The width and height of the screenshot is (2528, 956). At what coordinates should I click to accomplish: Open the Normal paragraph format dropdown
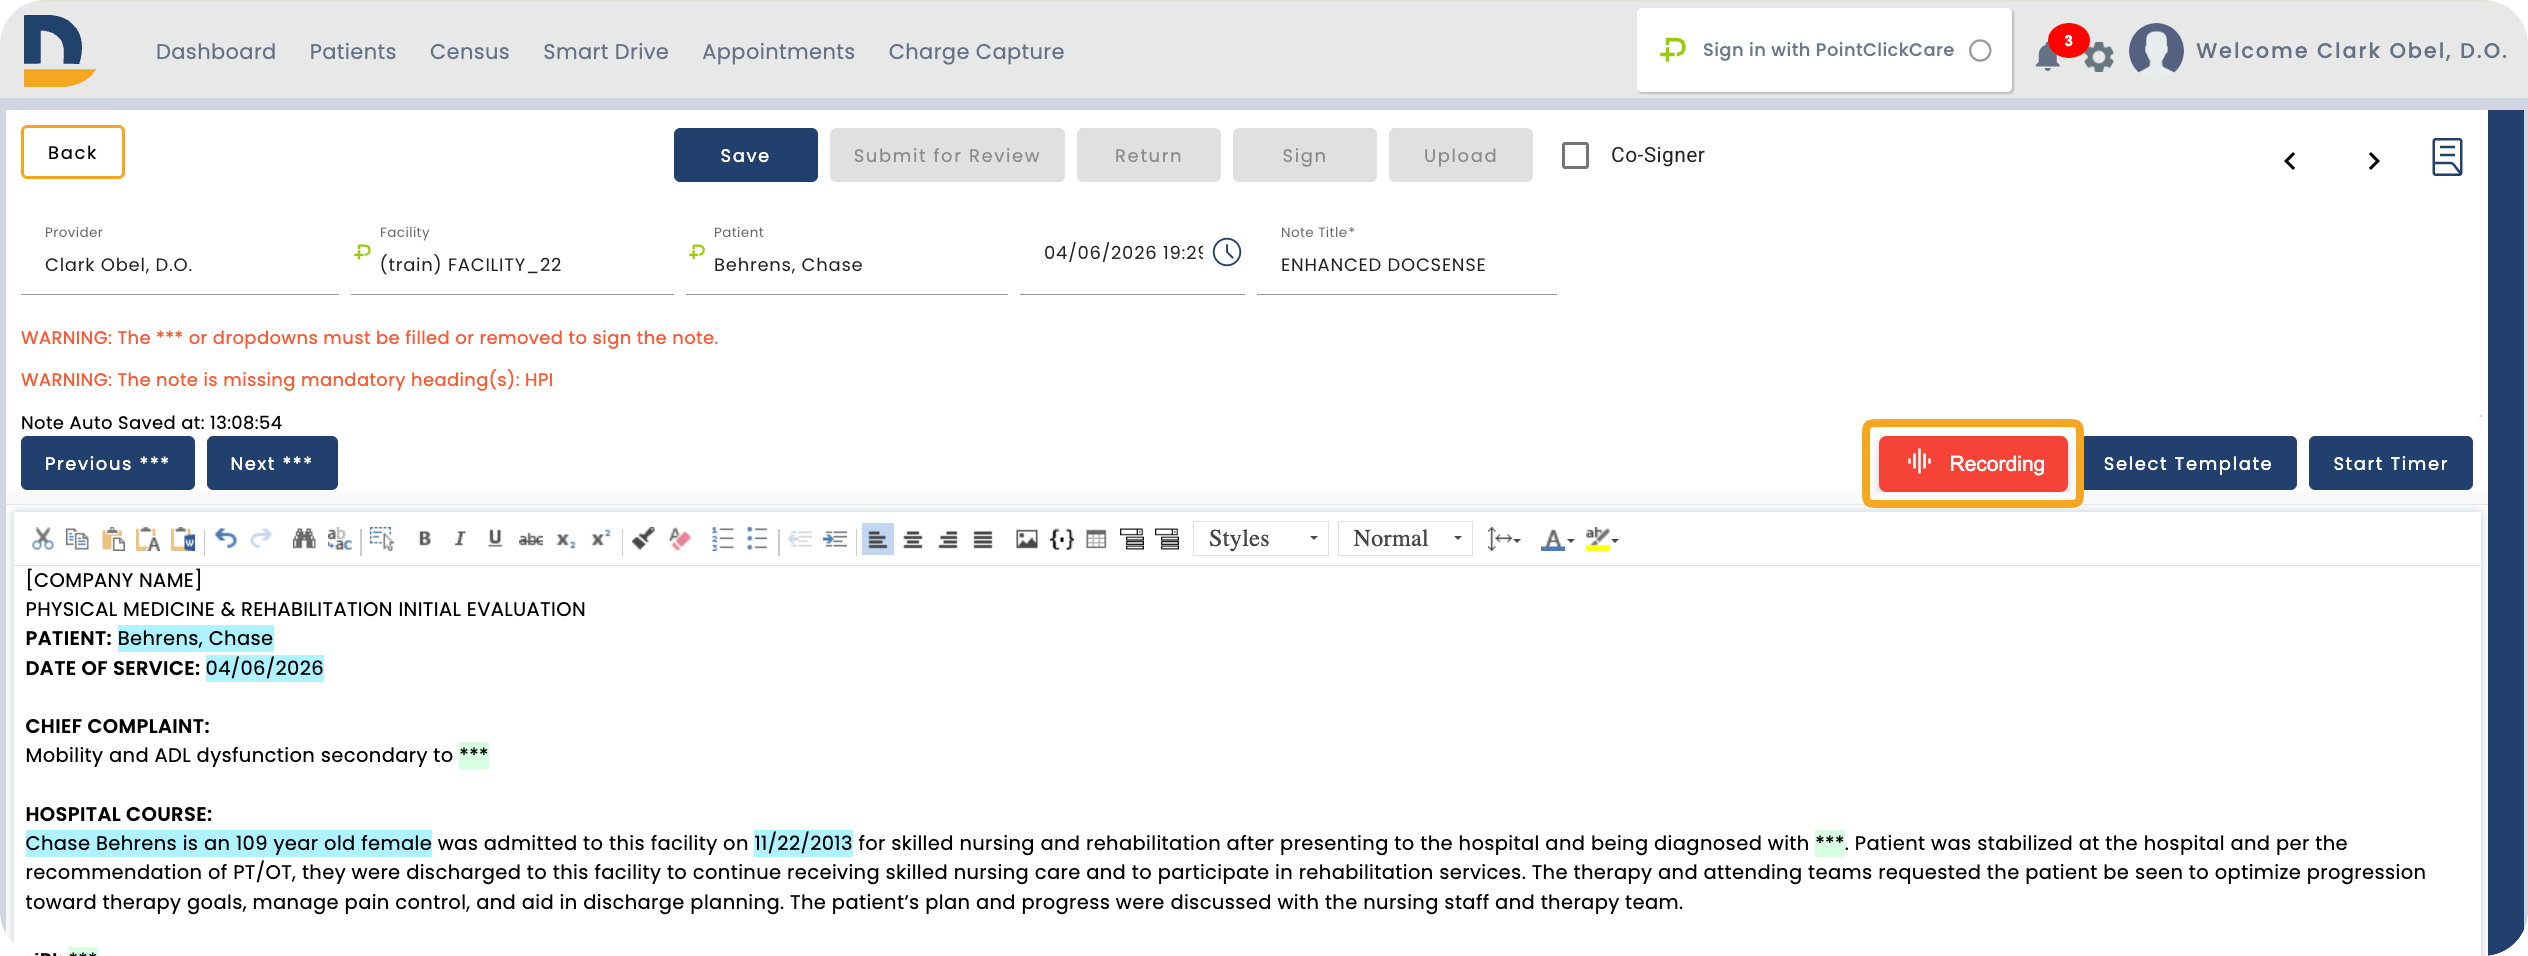point(1405,539)
